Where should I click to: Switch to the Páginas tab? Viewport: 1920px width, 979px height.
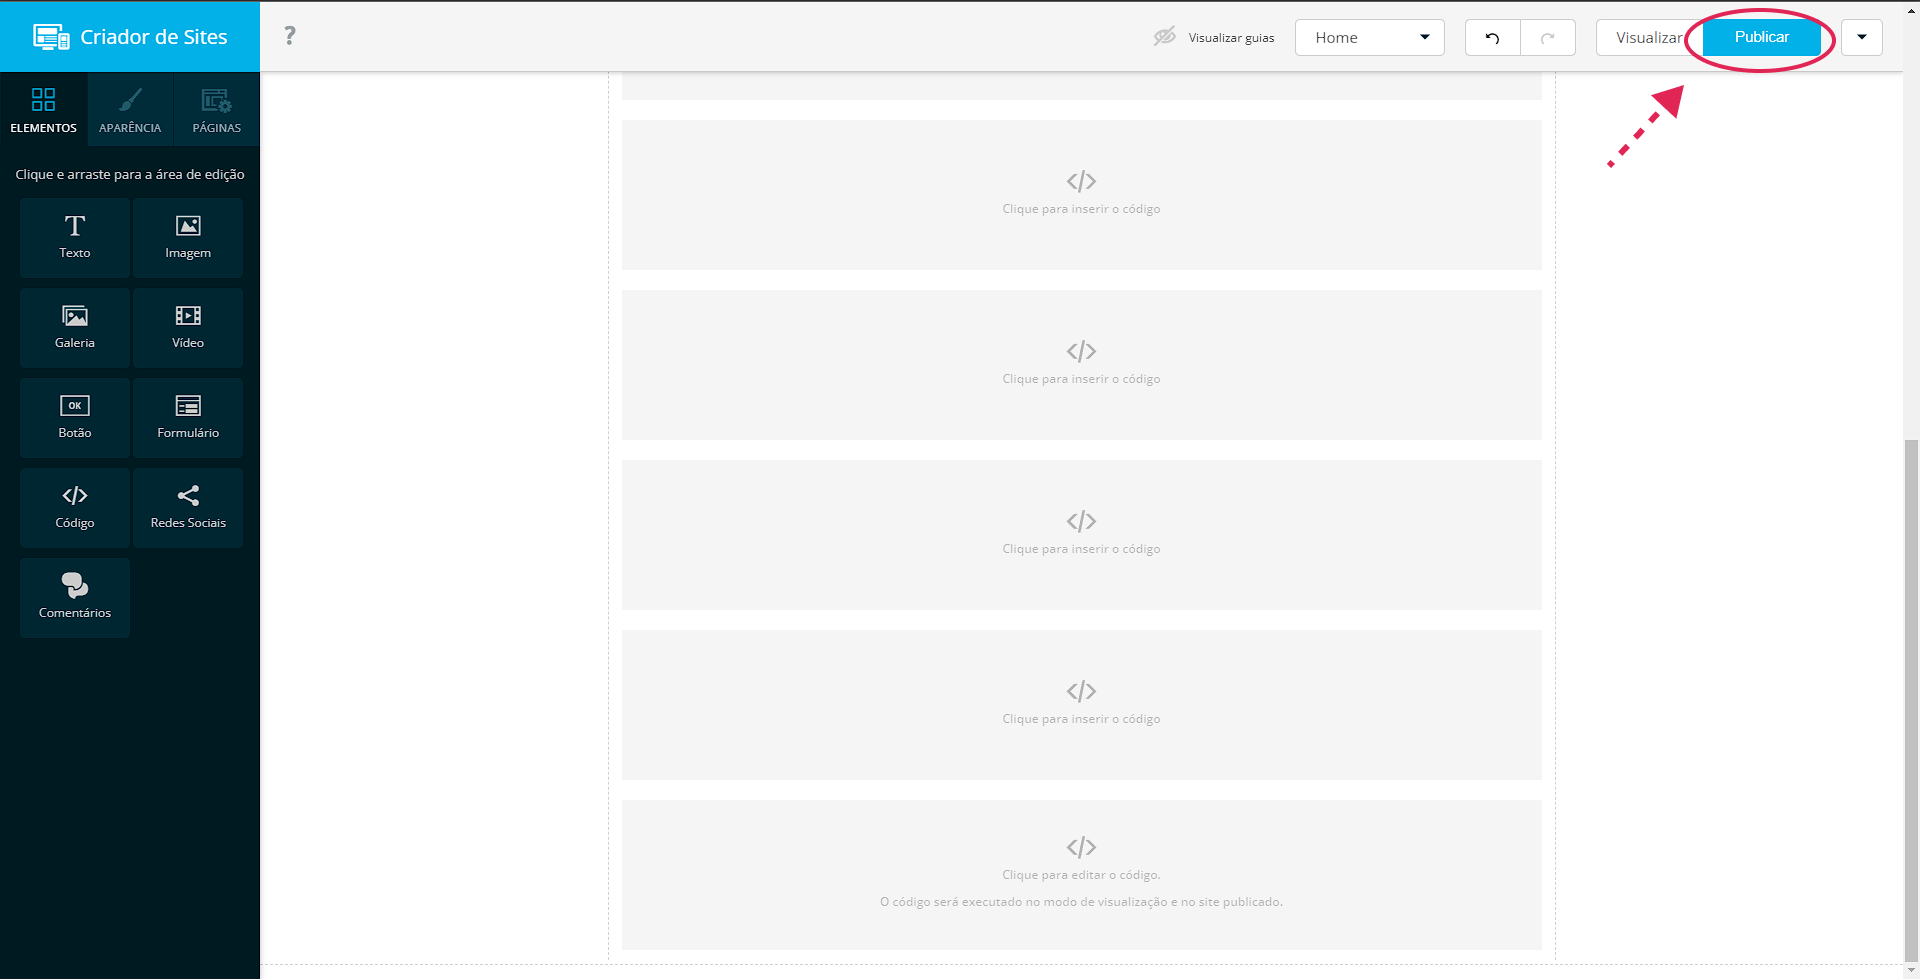point(217,110)
